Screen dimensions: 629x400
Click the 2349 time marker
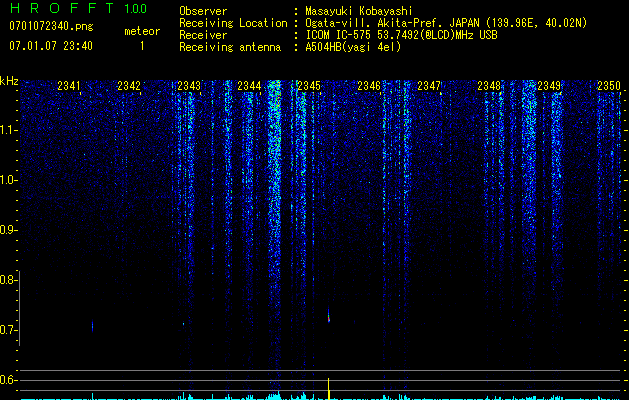click(549, 86)
